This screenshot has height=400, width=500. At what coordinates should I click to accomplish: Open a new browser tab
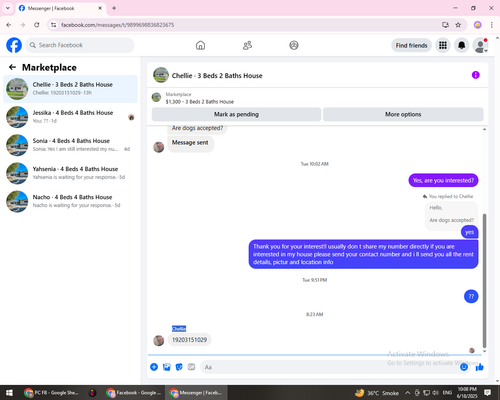(114, 8)
